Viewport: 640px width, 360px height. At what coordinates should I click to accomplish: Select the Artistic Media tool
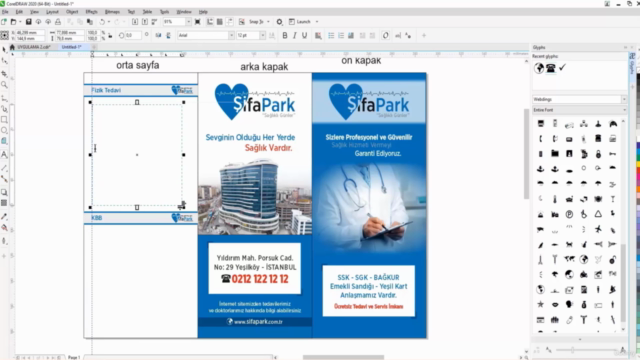coord(4,109)
